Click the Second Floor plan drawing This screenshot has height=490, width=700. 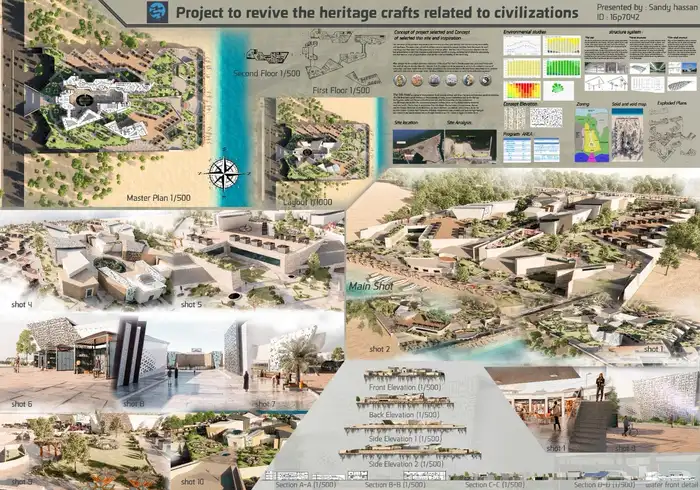point(268,56)
